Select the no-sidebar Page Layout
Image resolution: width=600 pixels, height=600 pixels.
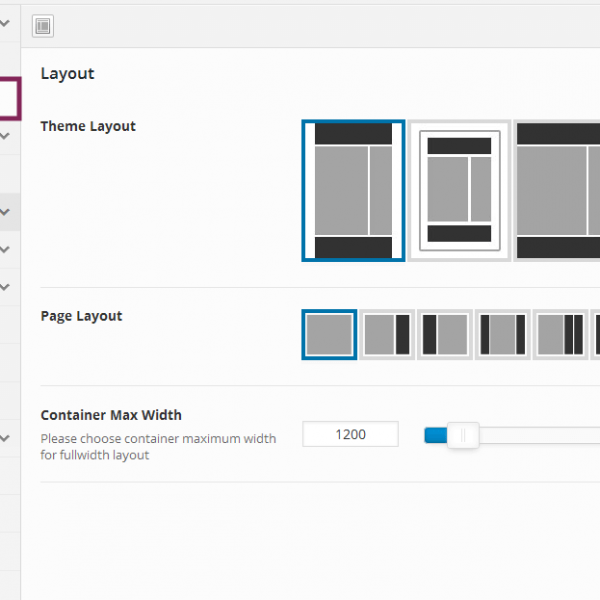(329, 334)
